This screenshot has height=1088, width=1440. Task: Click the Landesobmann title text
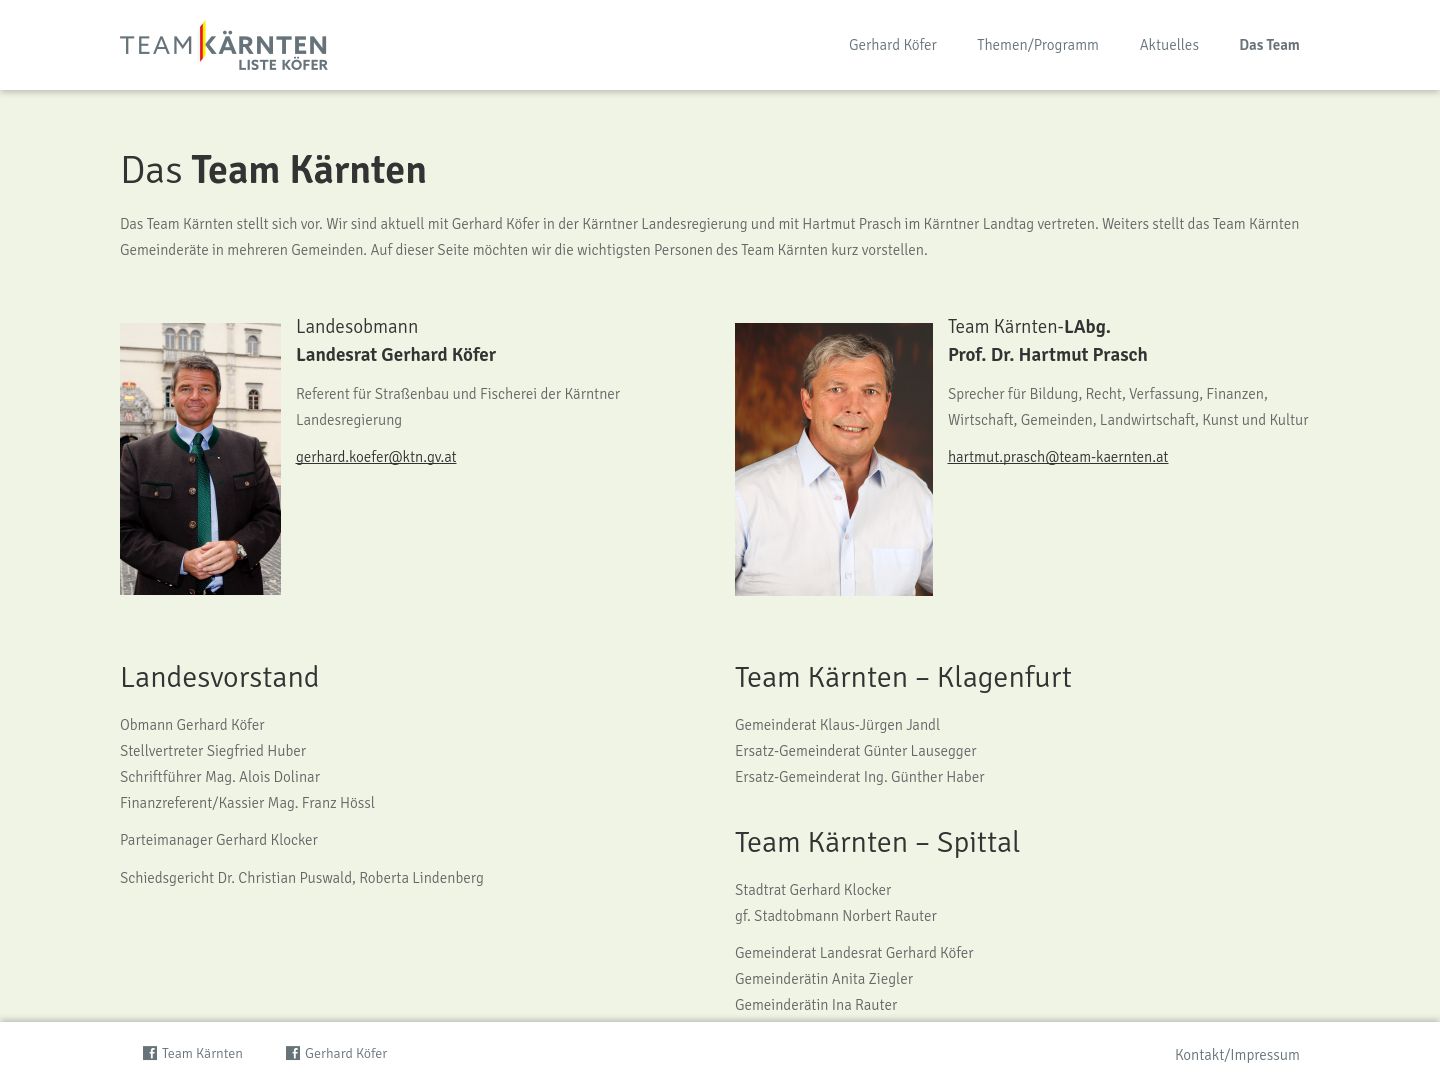tap(357, 327)
